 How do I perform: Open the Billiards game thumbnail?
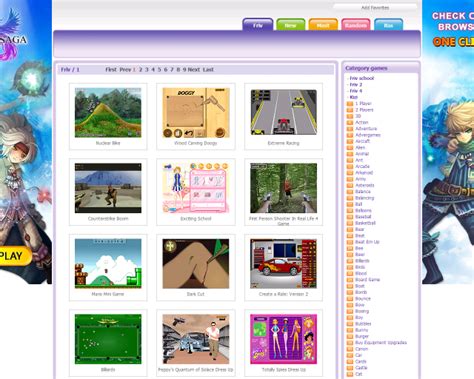click(108, 339)
